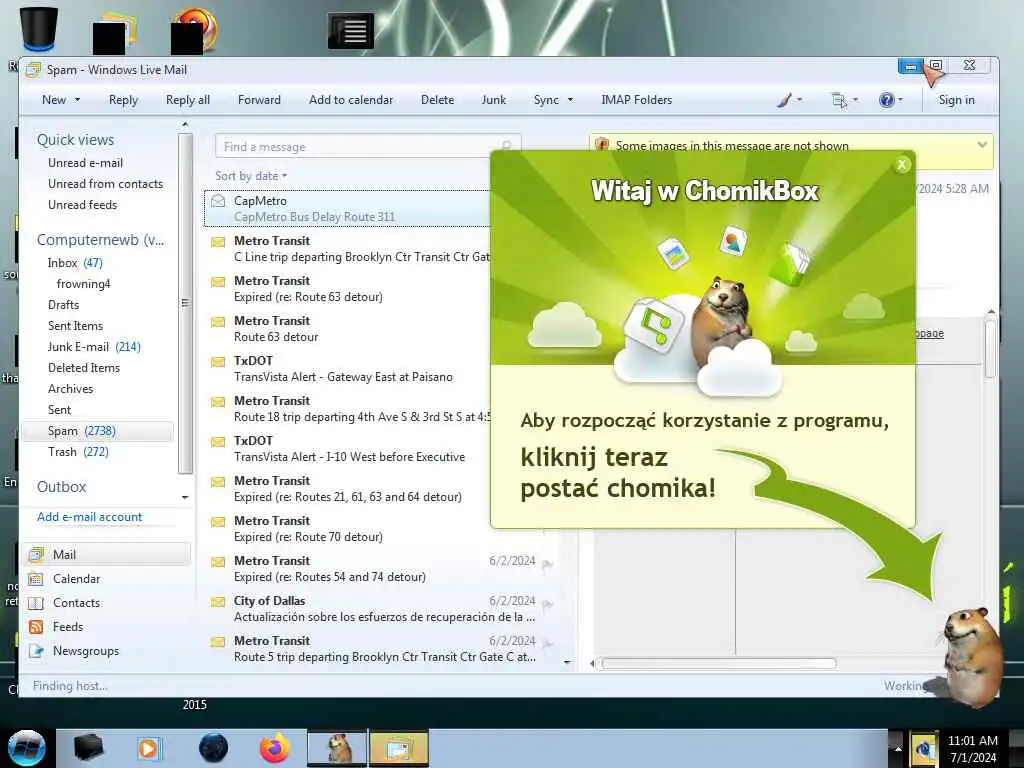Select the Trash (272) folder
The height and width of the screenshot is (768, 1024).
click(x=78, y=452)
